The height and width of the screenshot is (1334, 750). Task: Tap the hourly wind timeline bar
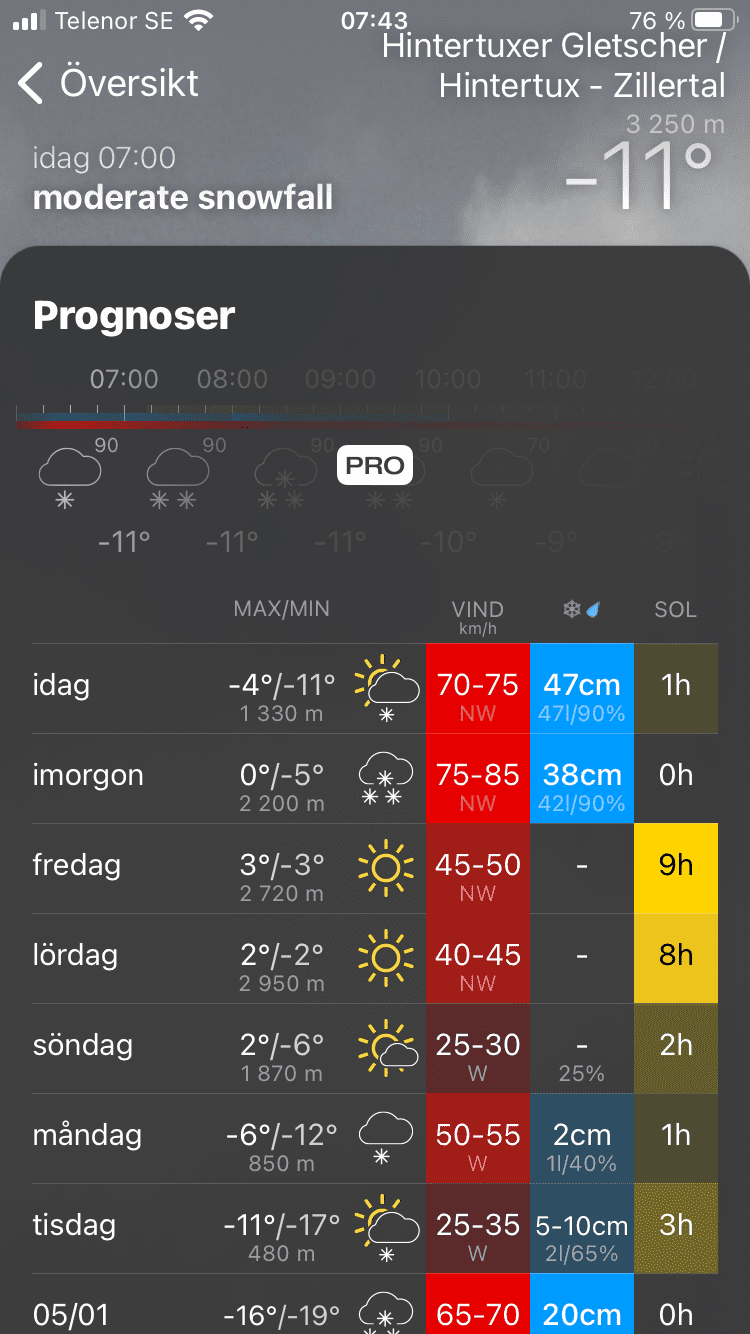click(x=330, y=417)
